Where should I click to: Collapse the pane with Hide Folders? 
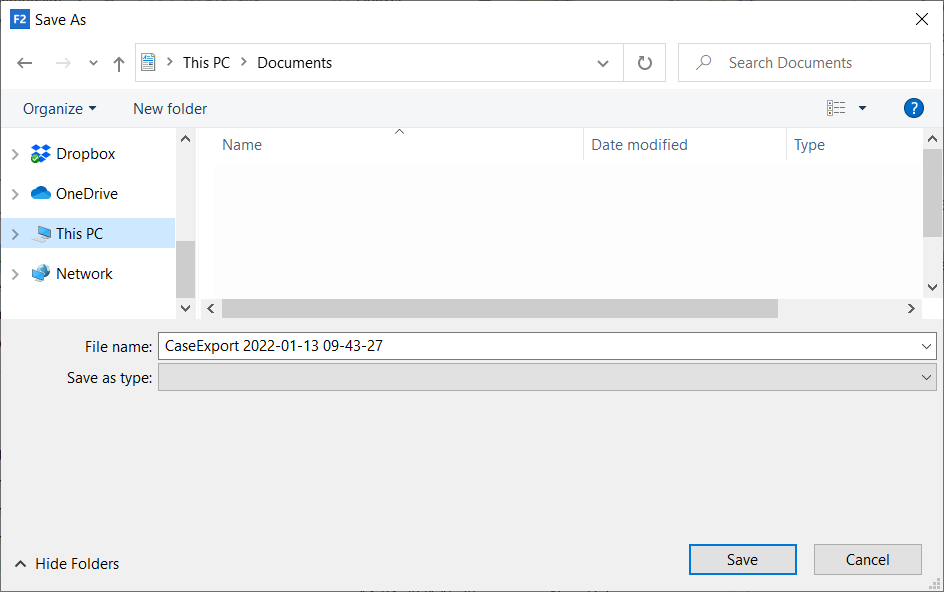click(x=67, y=564)
